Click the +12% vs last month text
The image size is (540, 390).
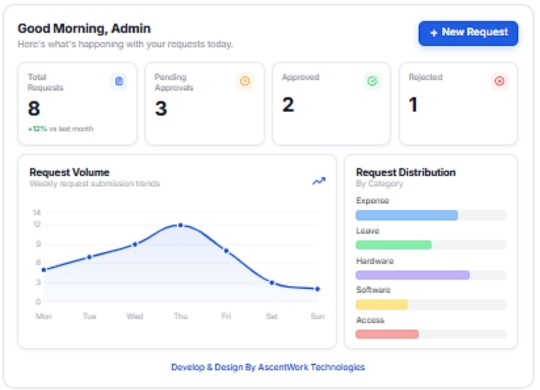(60, 129)
